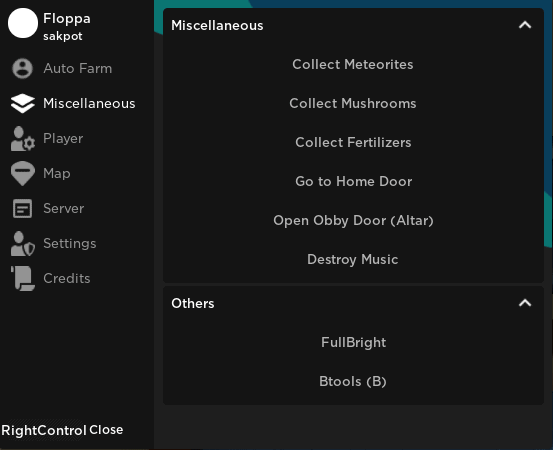
Task: Open the Player gear icon
Action: pyautogui.click(x=23, y=139)
